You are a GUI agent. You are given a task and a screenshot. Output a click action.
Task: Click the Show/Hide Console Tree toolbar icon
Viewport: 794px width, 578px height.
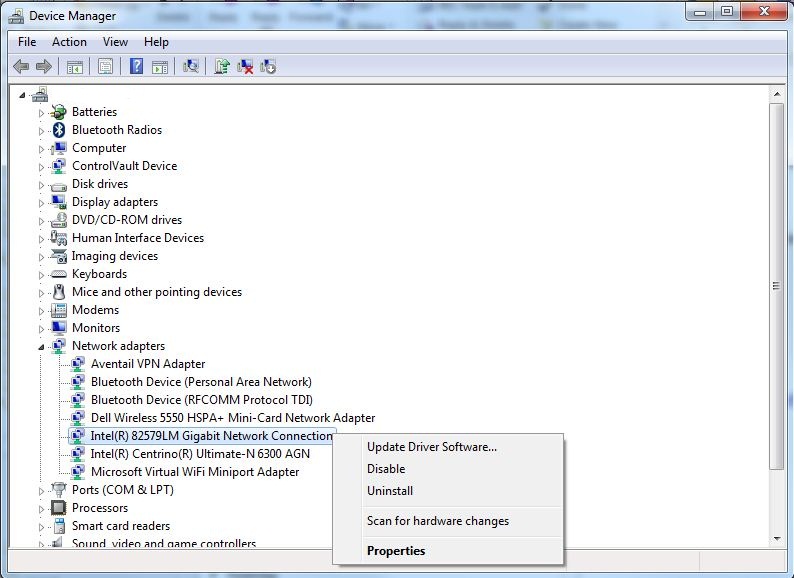coord(74,67)
